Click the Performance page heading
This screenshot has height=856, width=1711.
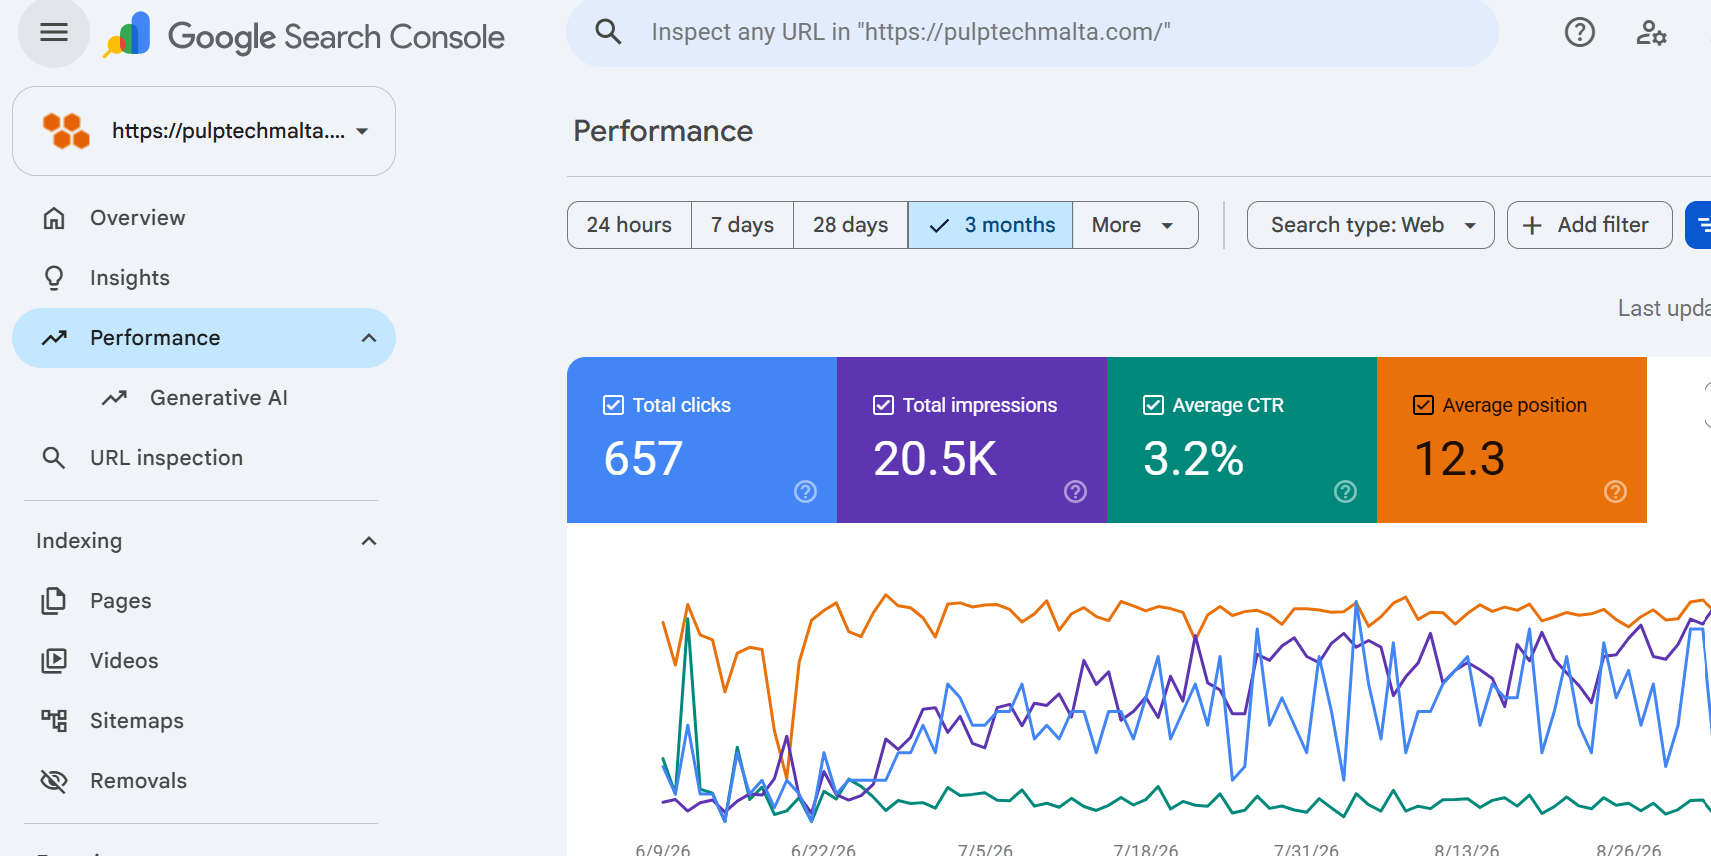[x=663, y=131]
